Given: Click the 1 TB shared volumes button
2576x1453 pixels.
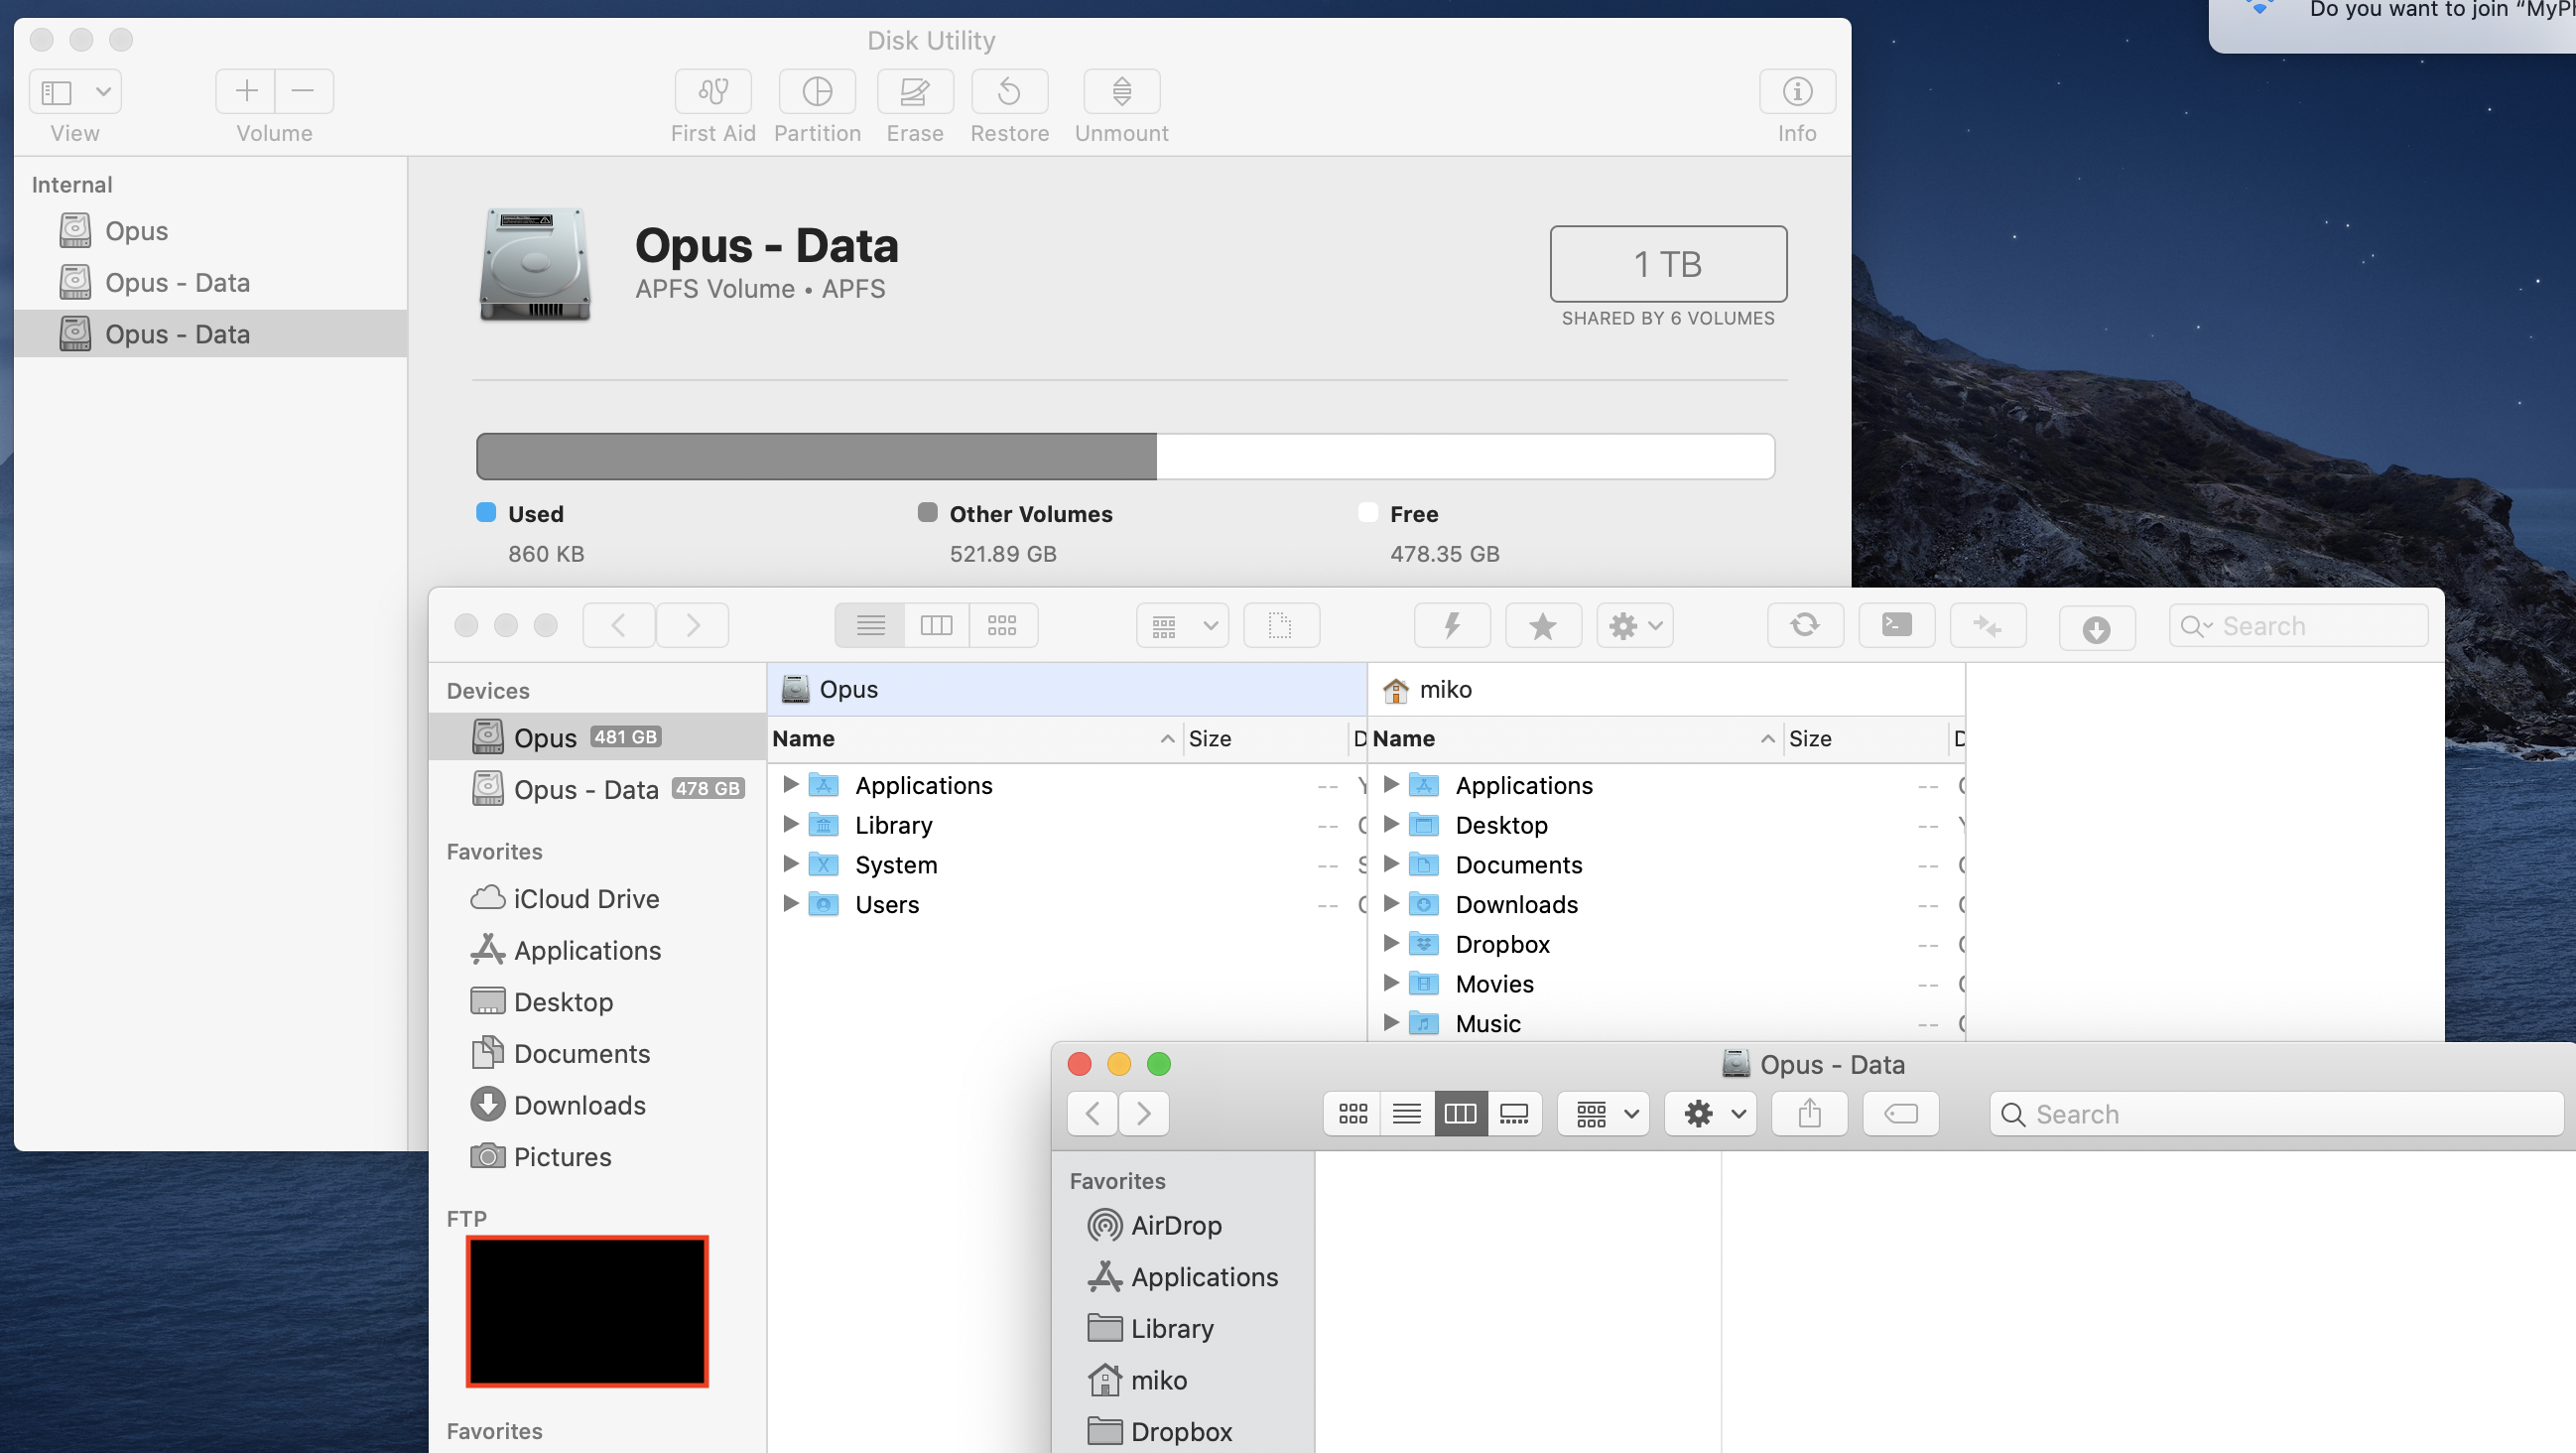Looking at the screenshot, I should point(1667,263).
